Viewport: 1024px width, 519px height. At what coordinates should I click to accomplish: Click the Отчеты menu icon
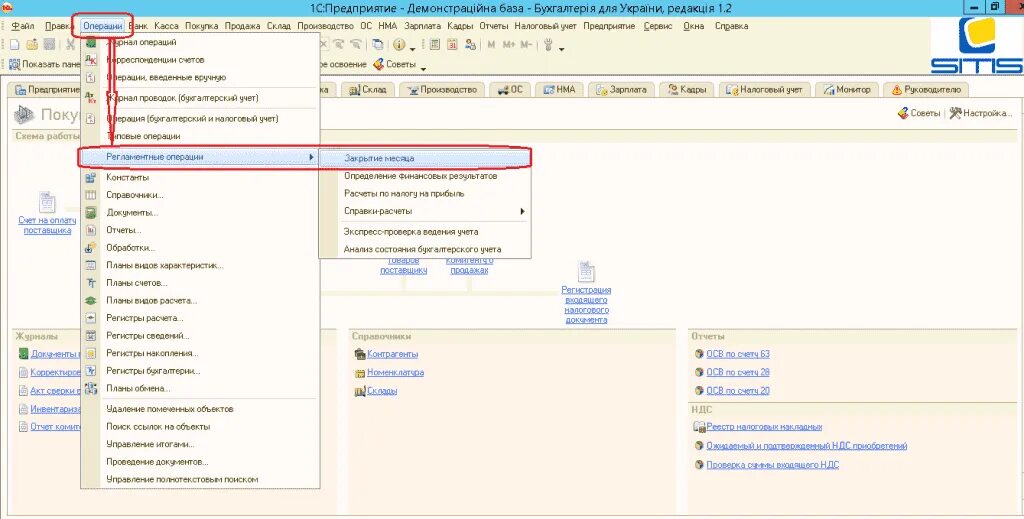point(91,230)
